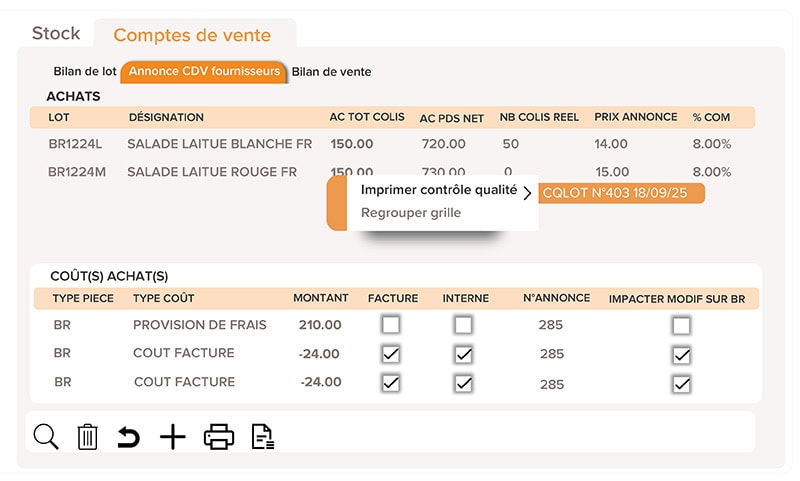The image size is (800, 481).
Task: Click the MONTANT column header
Action: pos(321,298)
